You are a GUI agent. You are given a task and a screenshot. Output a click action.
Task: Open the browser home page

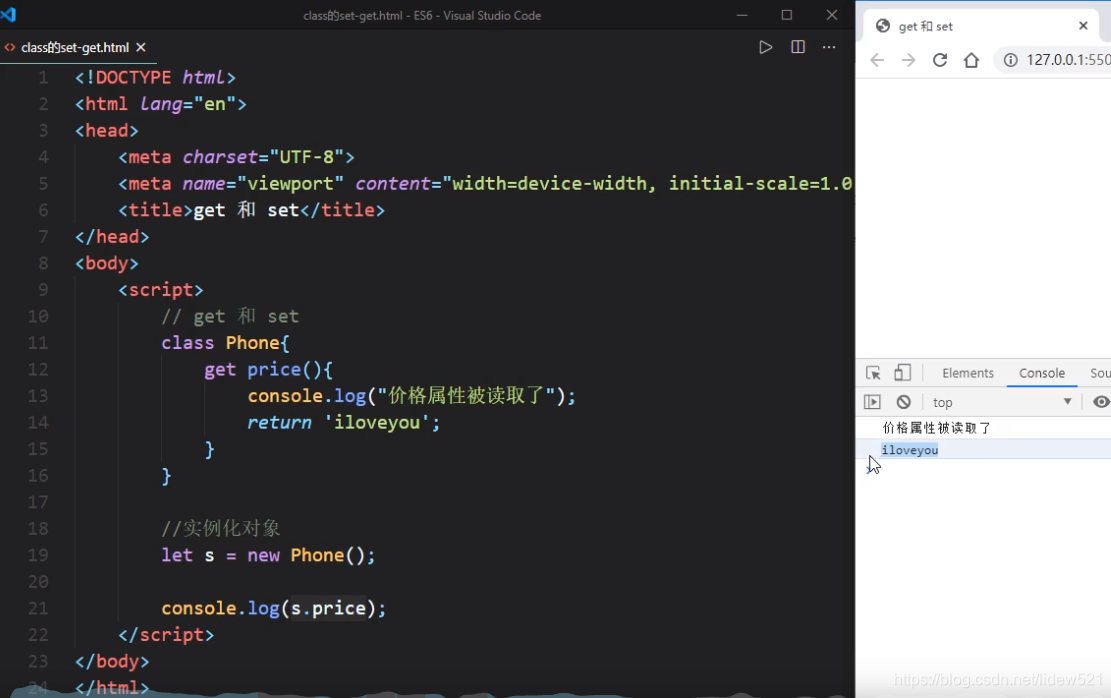[971, 60]
